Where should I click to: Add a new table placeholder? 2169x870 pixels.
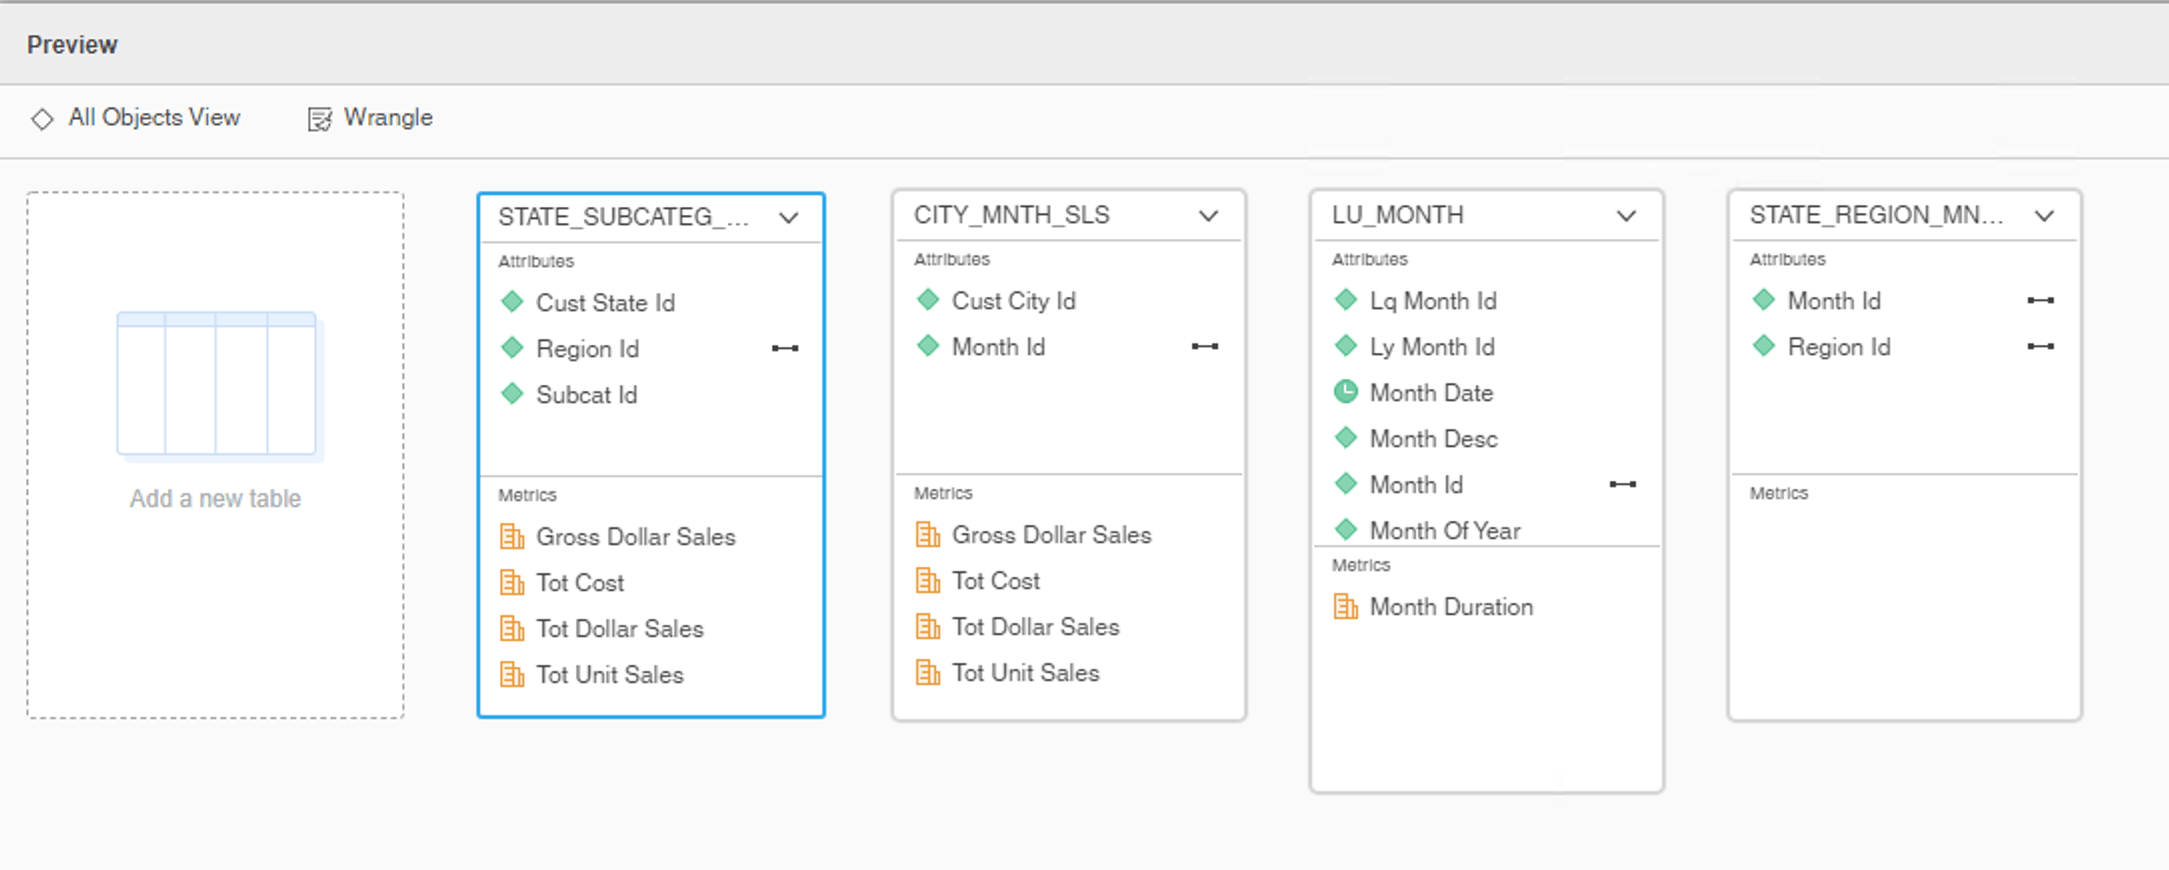pos(216,455)
